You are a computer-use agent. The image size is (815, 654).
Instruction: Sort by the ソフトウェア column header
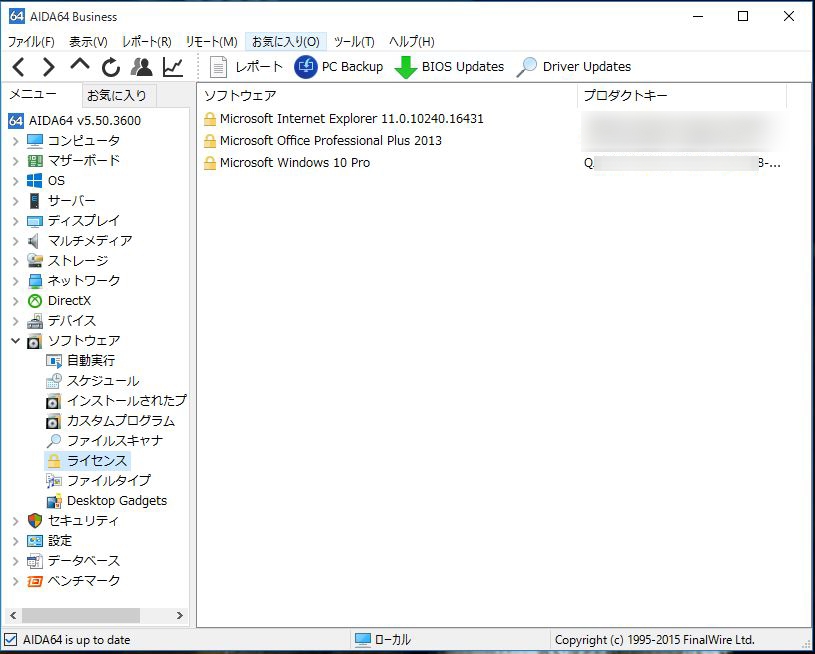[x=387, y=96]
